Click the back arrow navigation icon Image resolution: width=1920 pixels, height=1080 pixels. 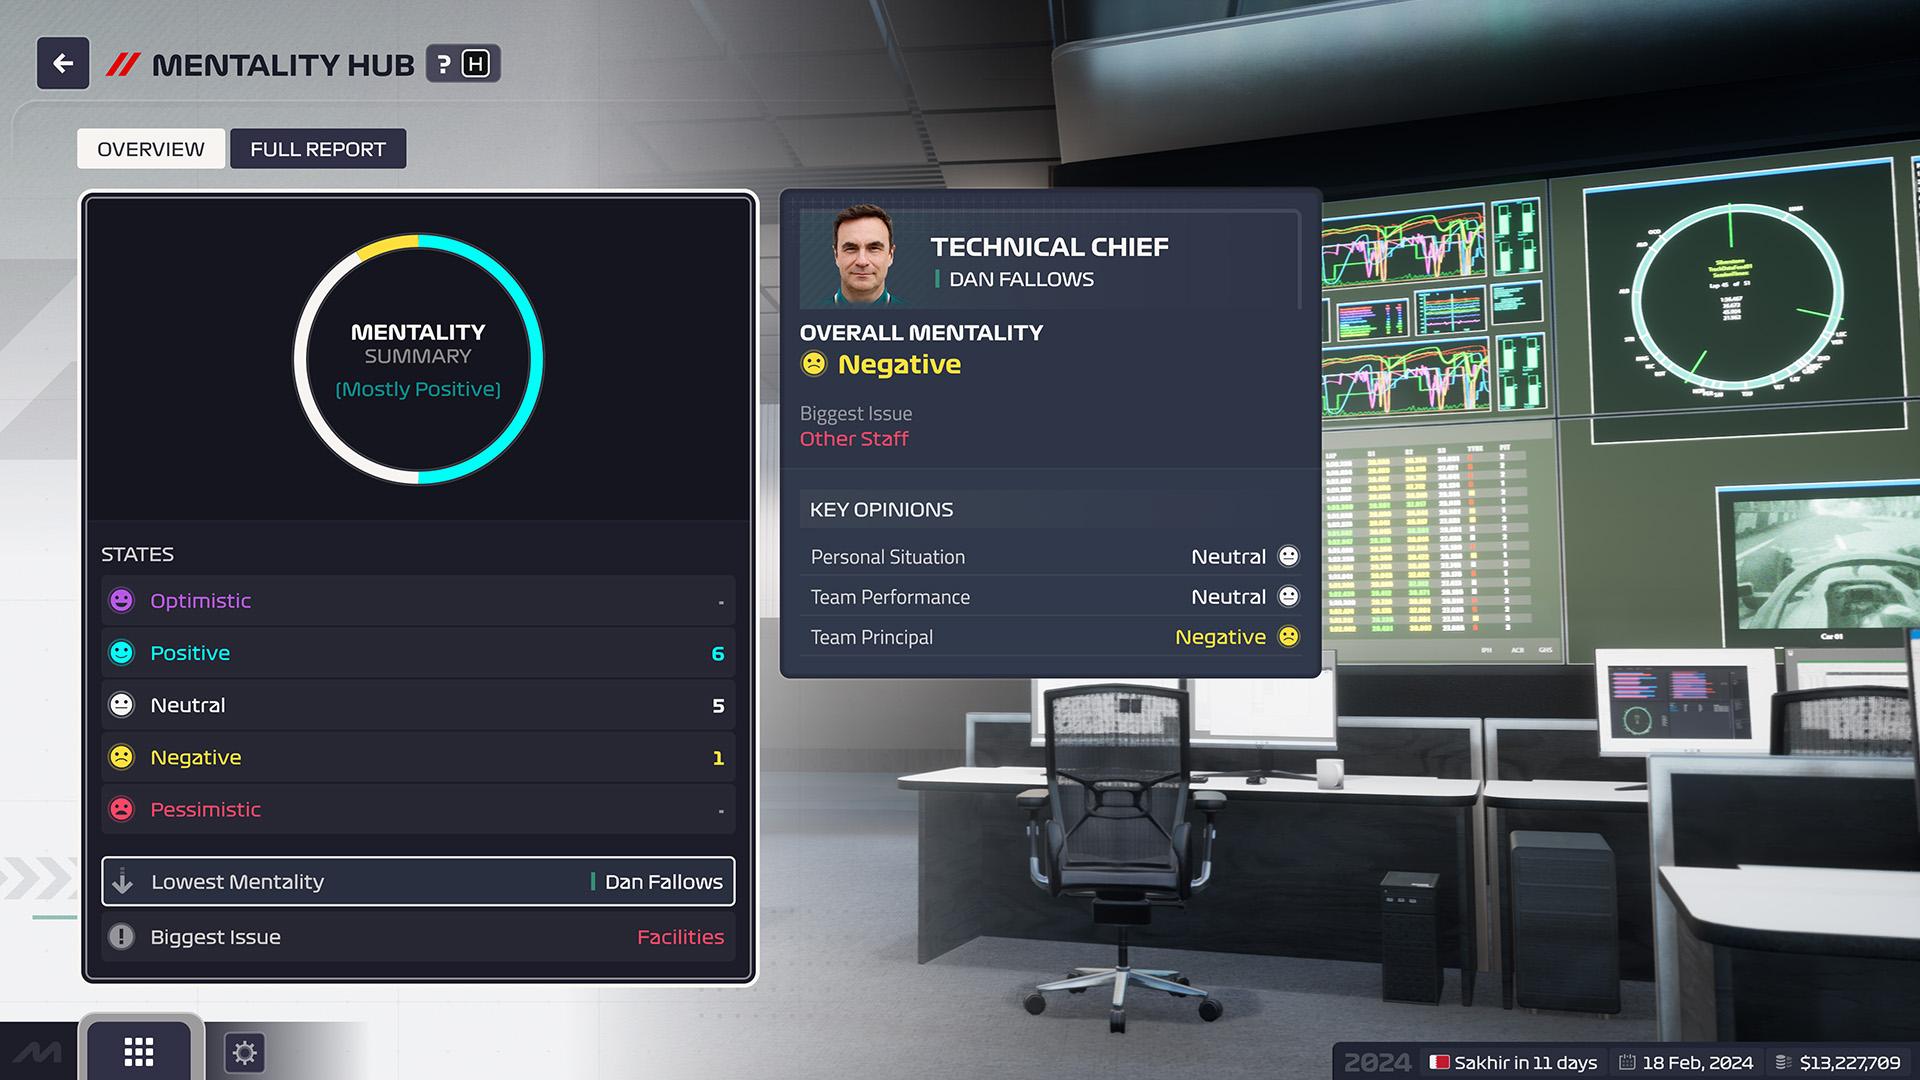tap(65, 62)
